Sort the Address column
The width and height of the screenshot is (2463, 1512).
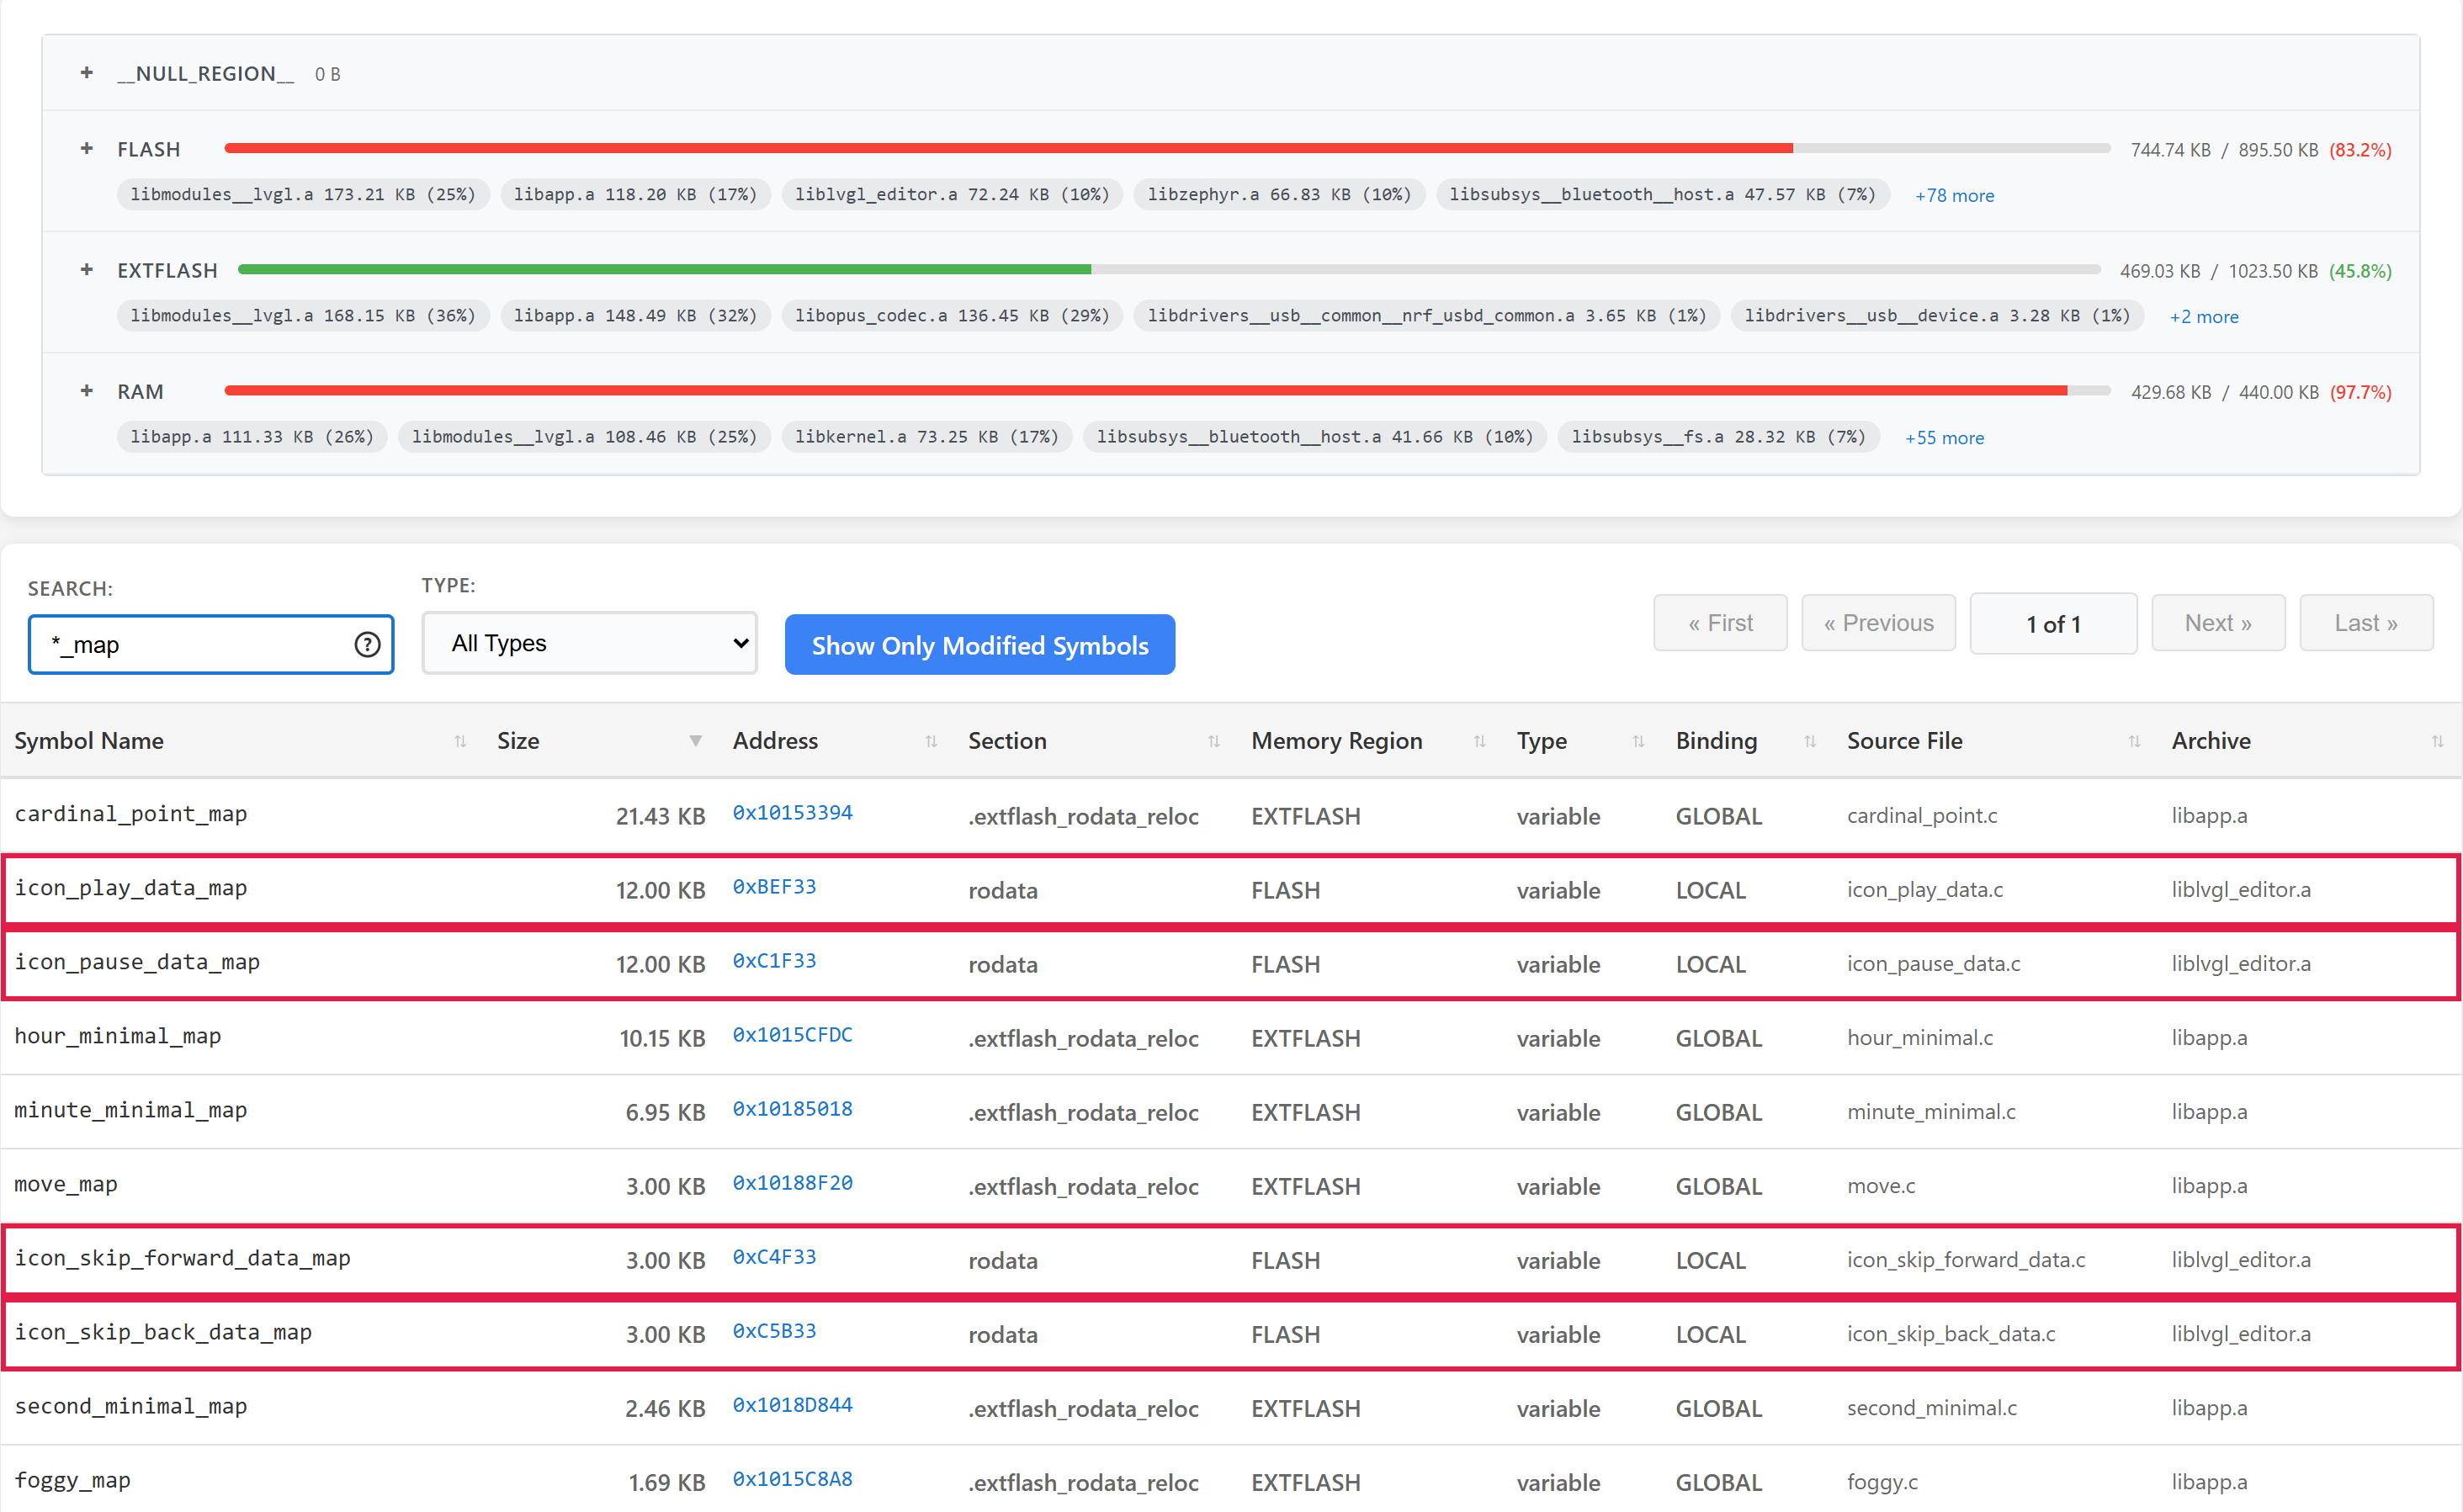coord(931,741)
